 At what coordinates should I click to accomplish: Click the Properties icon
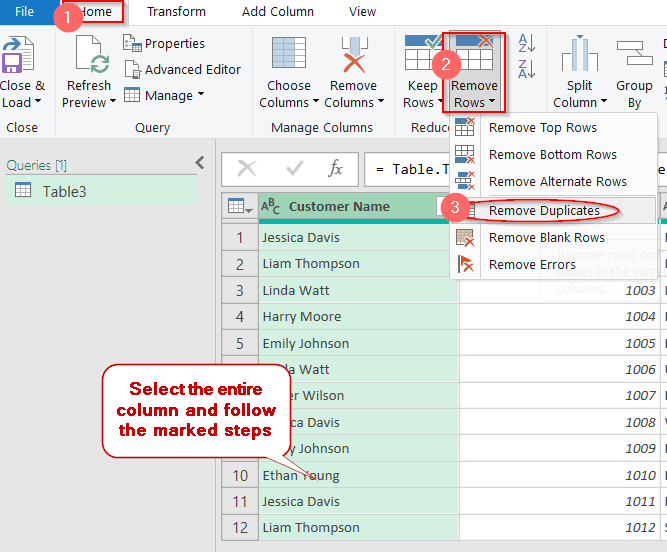click(132, 43)
